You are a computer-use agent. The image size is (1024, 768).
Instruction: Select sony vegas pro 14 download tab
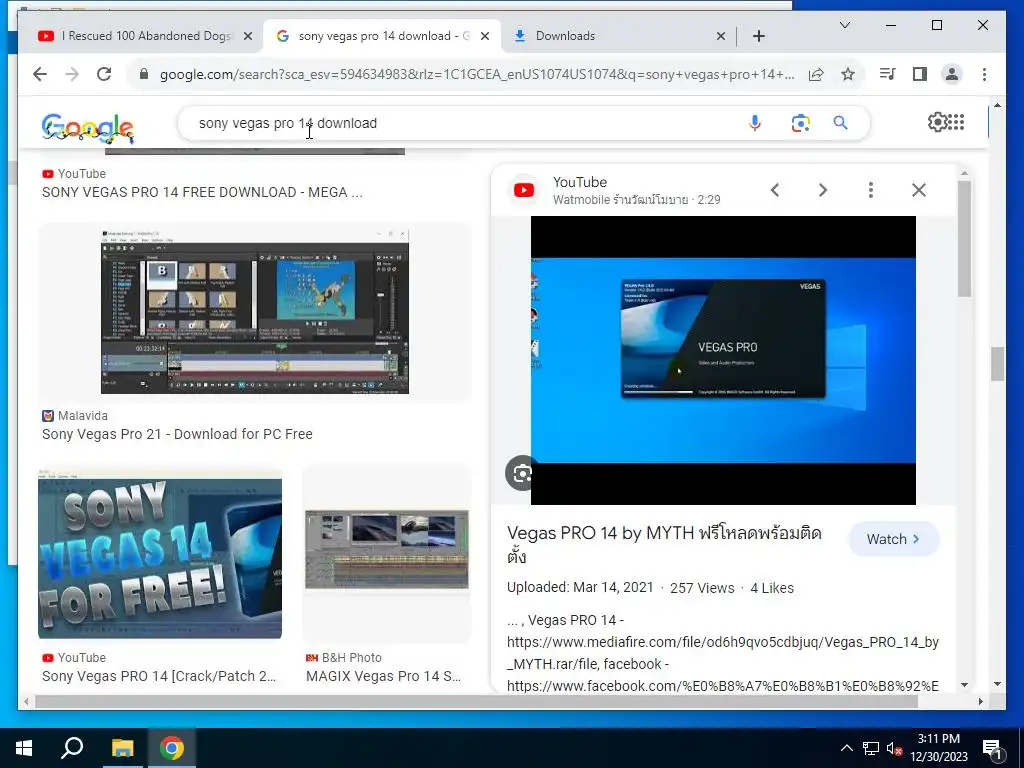(382, 36)
